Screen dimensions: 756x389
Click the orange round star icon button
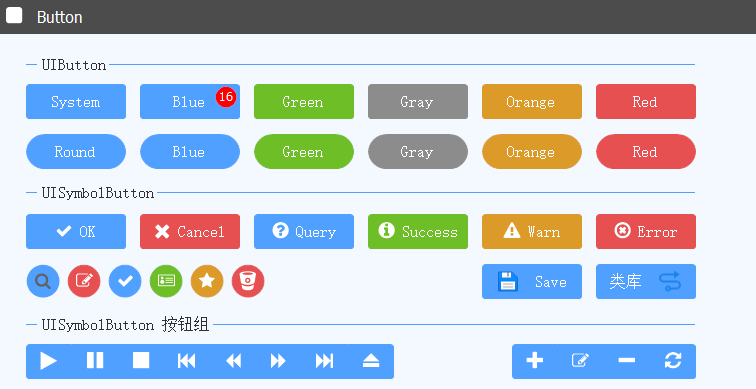pos(207,281)
